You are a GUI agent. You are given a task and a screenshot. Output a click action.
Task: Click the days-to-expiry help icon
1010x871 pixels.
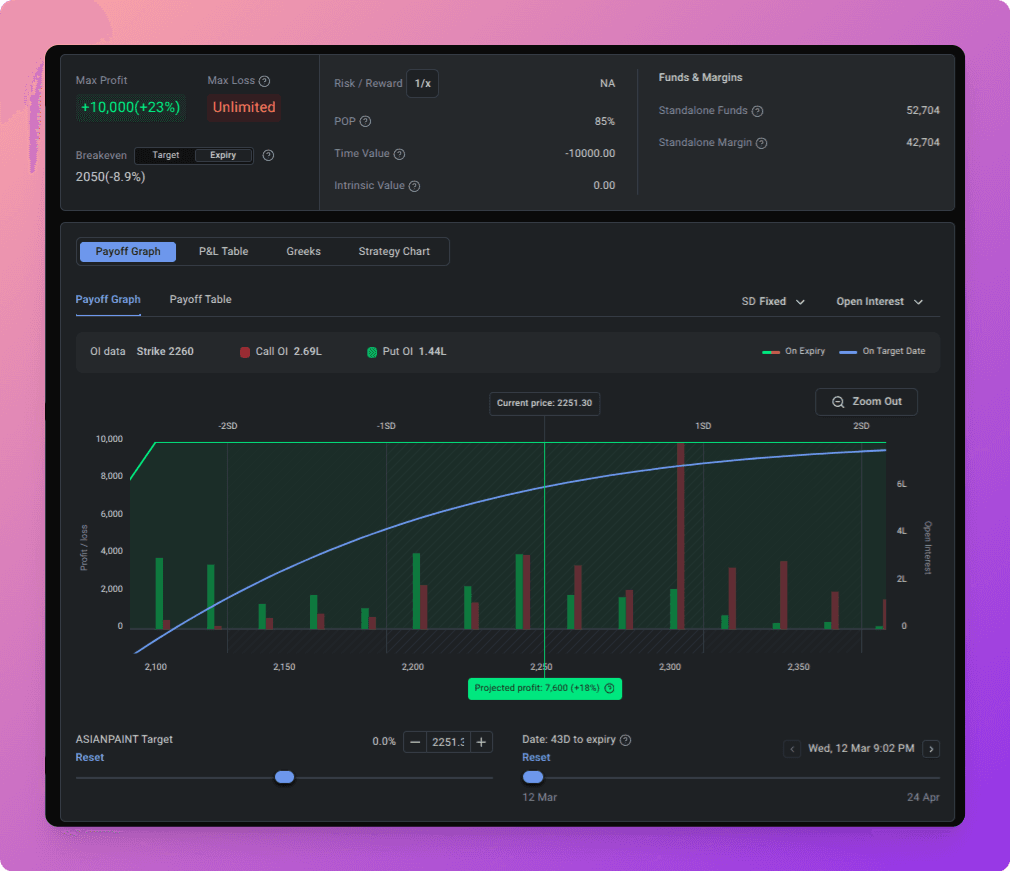click(x=625, y=740)
